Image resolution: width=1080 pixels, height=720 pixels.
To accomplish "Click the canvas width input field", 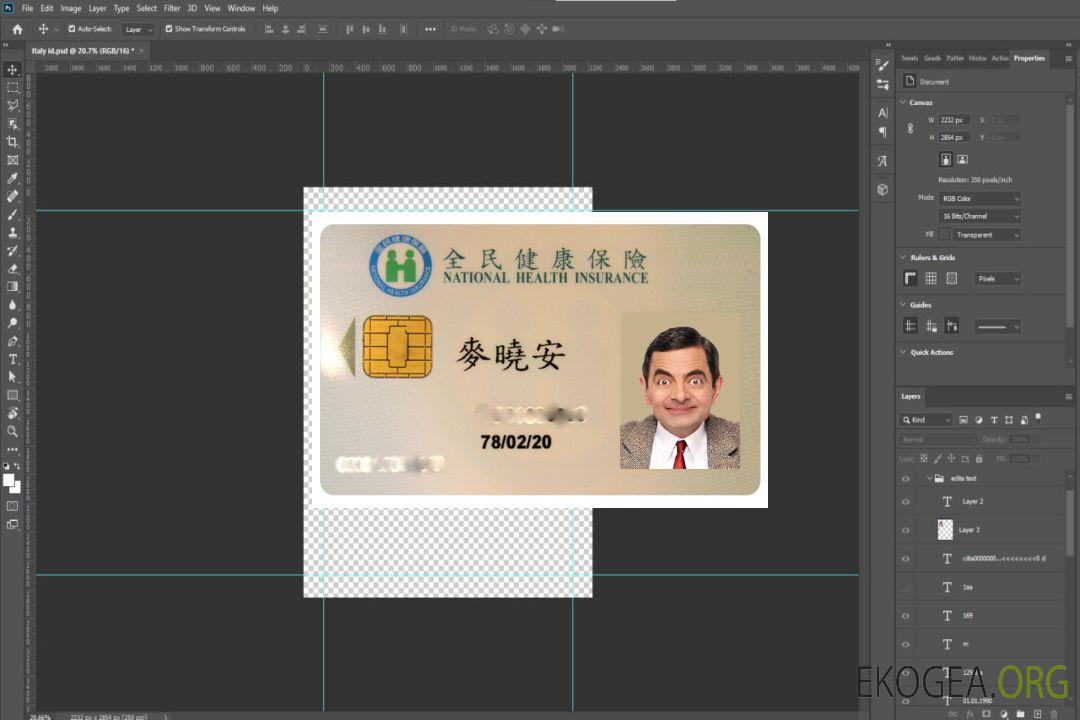I will pos(954,120).
